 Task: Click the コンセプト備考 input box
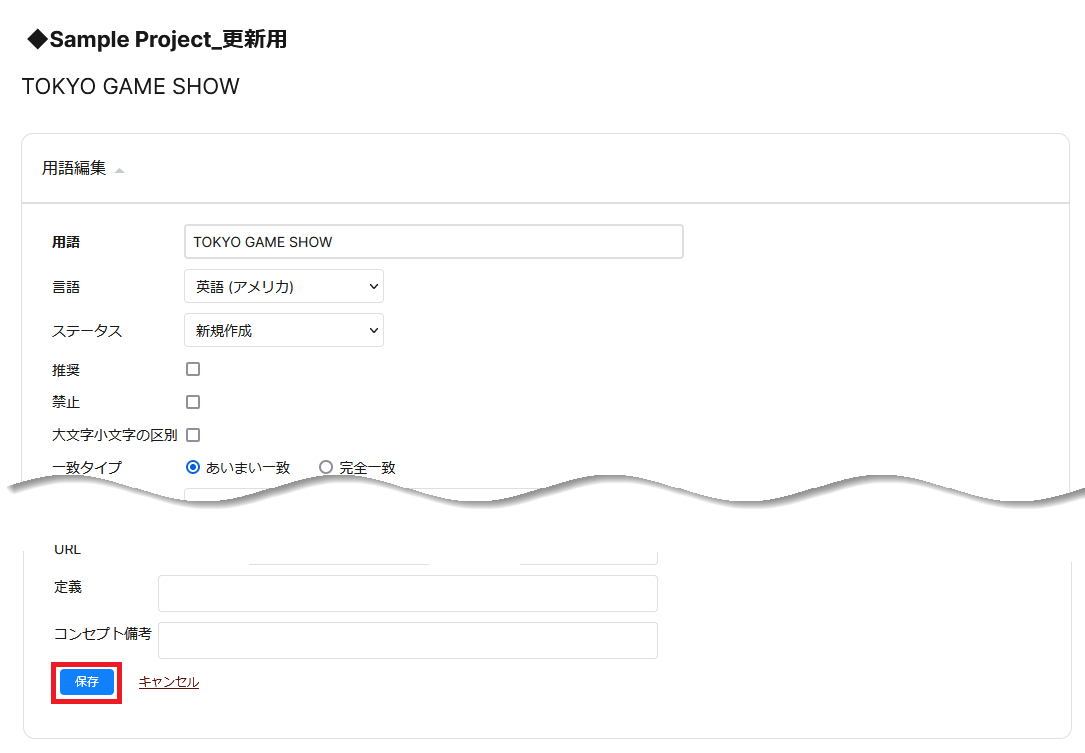[408, 640]
